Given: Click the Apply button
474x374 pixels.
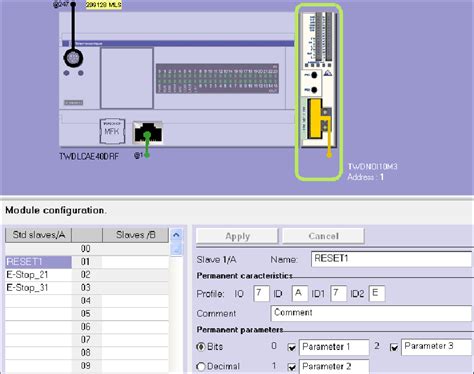Looking at the screenshot, I should point(237,236).
